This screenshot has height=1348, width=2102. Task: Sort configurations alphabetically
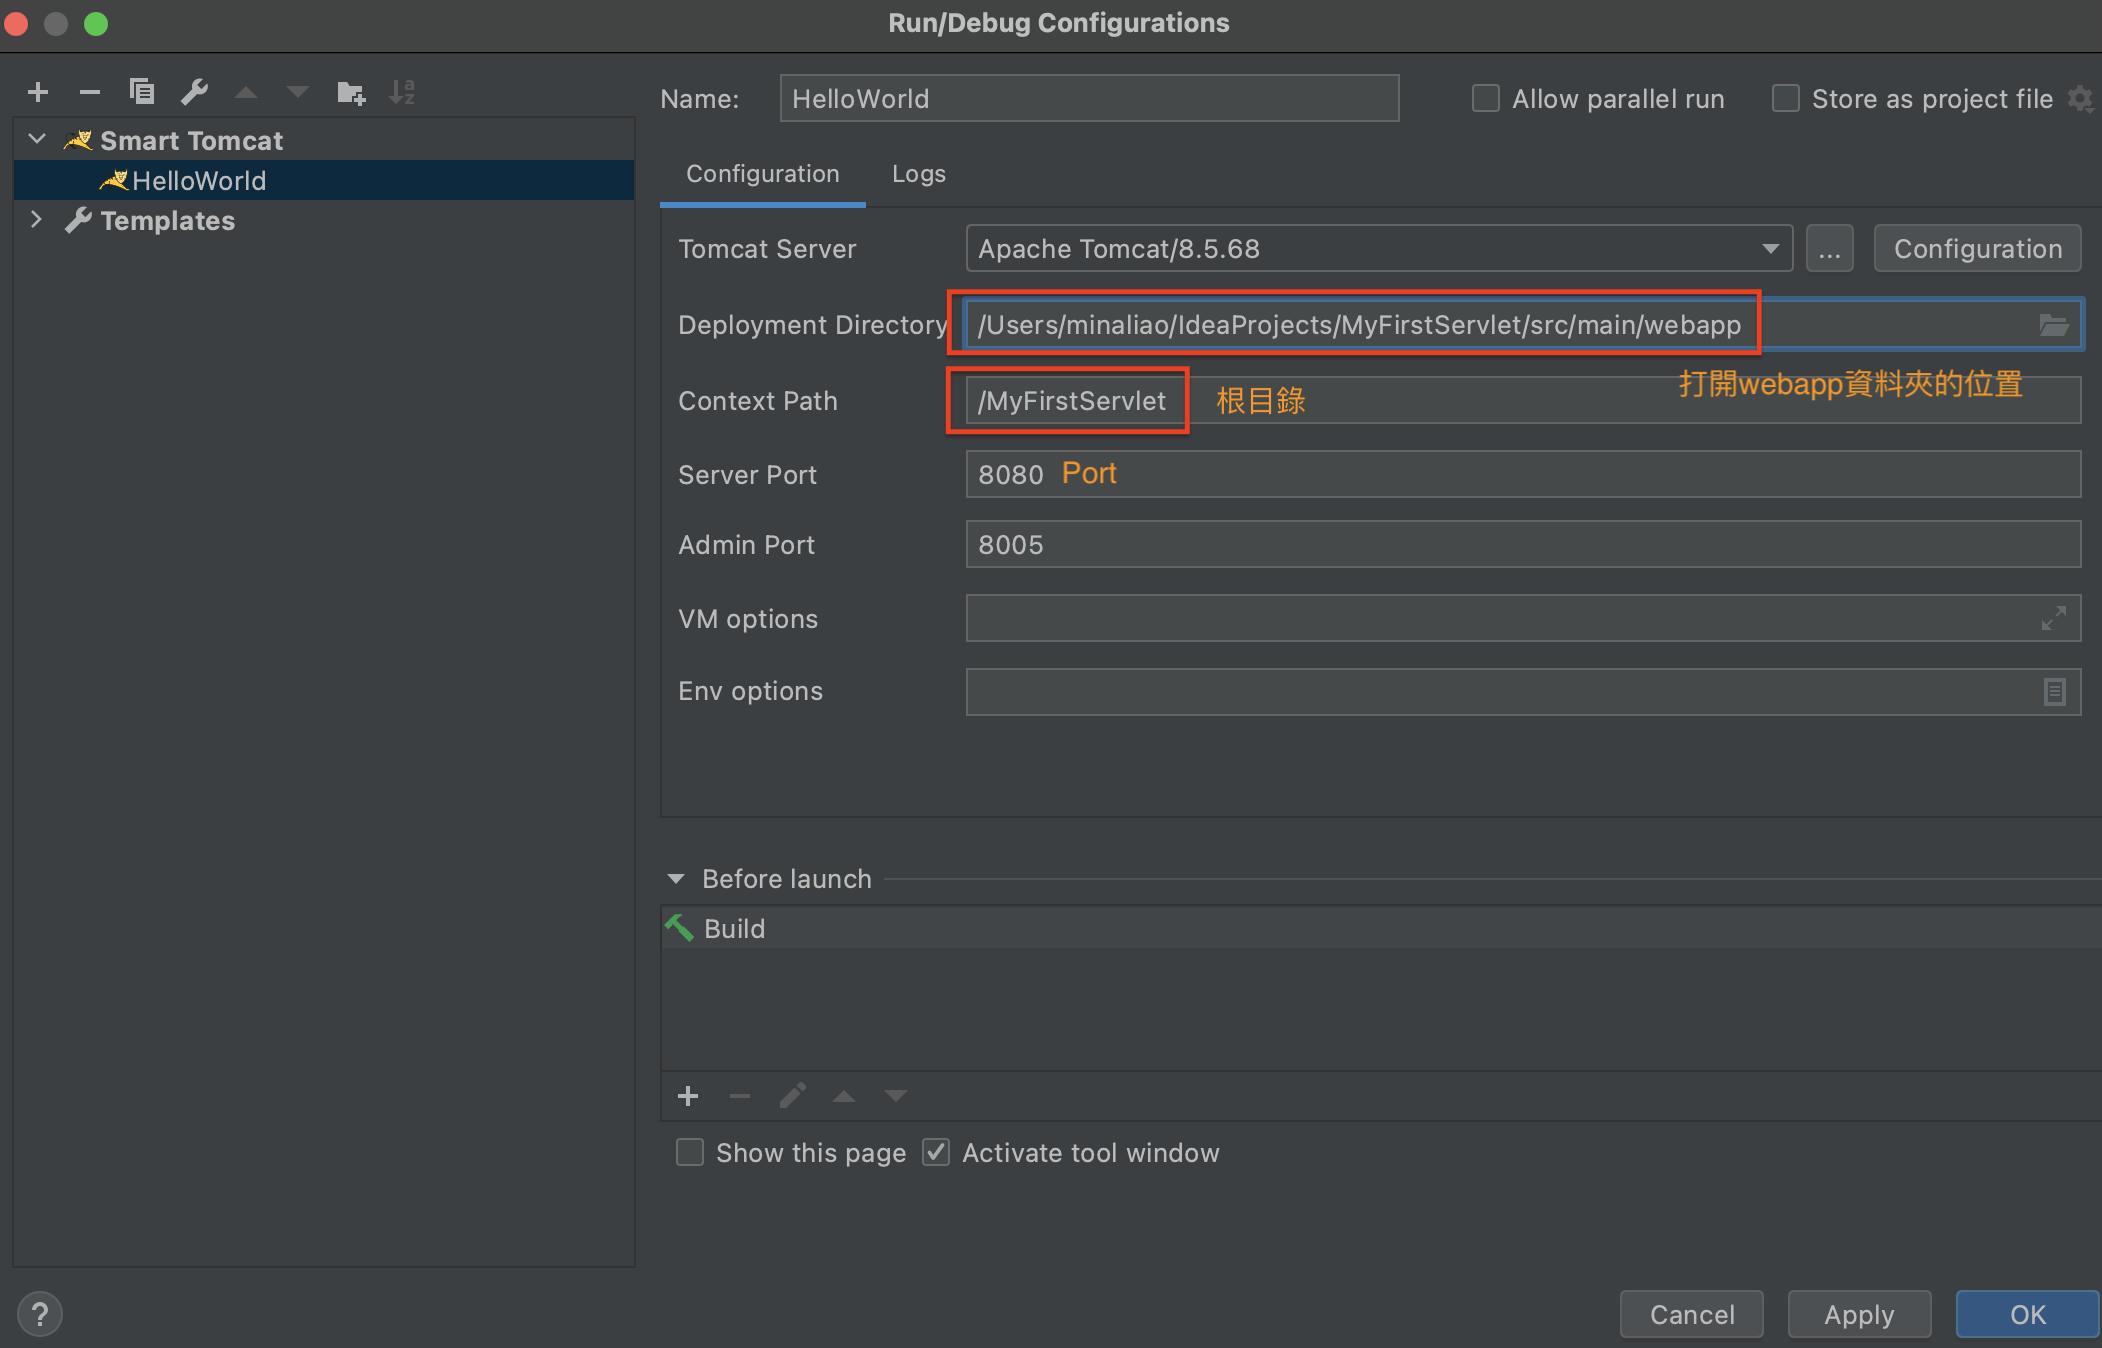point(402,92)
